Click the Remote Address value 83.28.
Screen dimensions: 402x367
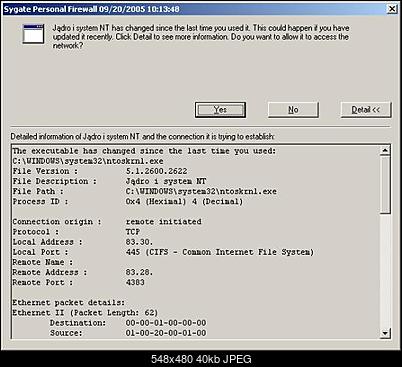[139, 272]
